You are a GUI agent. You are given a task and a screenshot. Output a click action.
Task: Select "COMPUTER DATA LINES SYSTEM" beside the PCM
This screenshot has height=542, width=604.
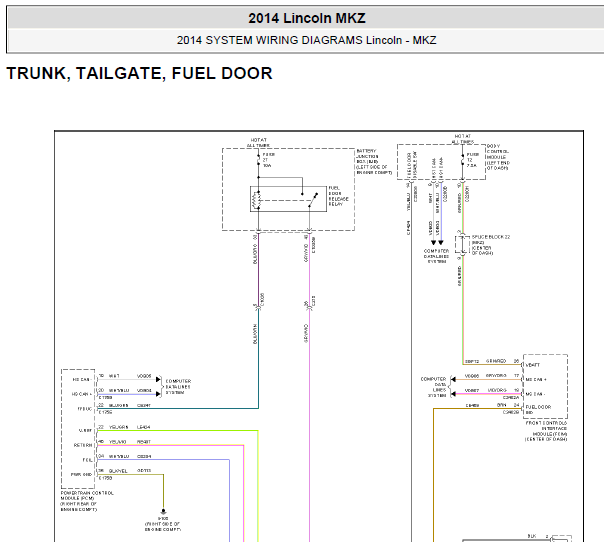click(x=178, y=387)
